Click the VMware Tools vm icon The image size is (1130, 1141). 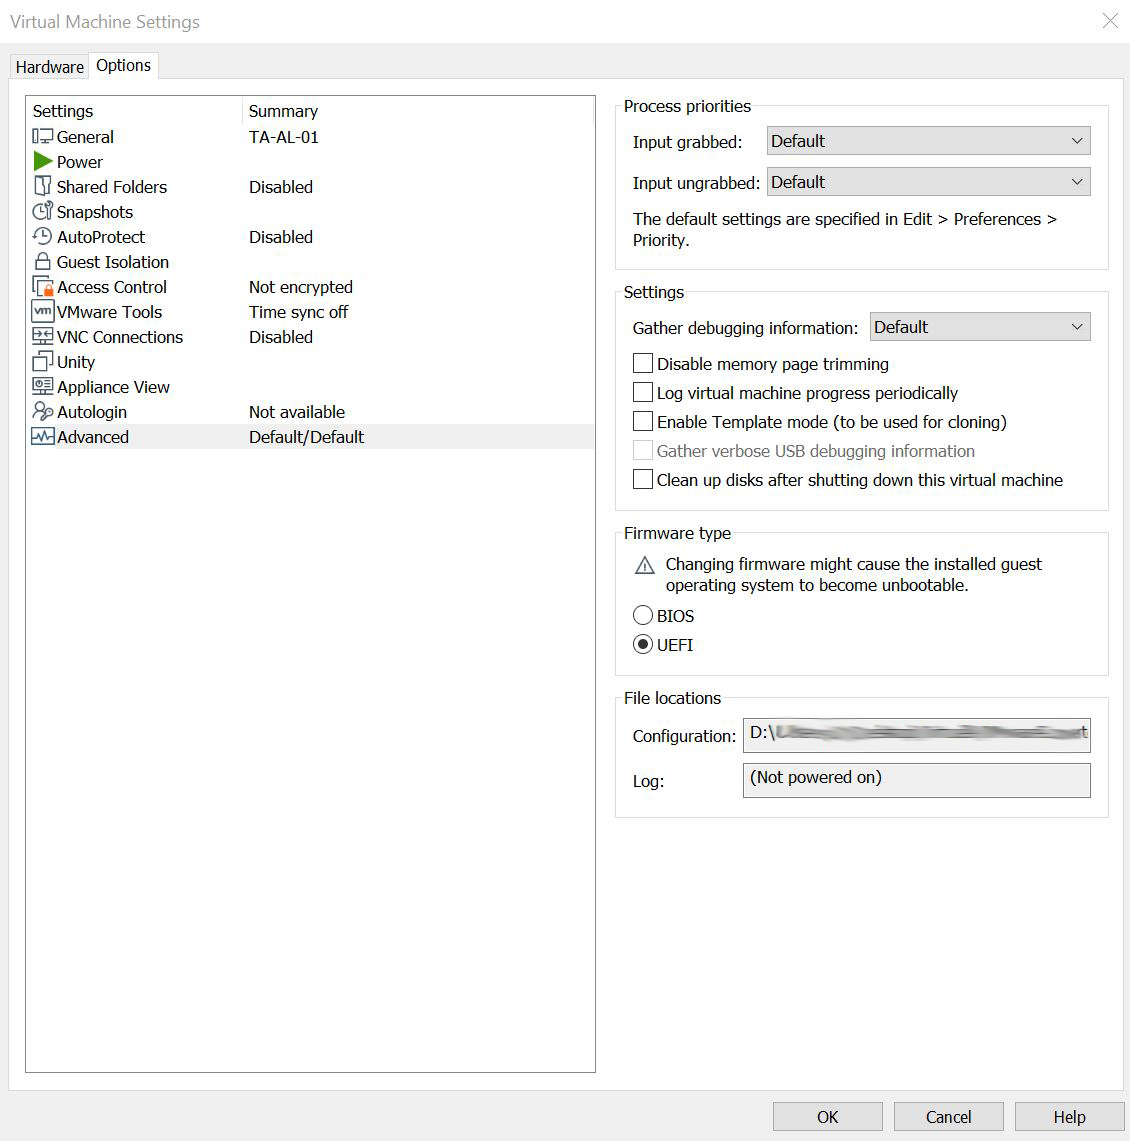(42, 312)
